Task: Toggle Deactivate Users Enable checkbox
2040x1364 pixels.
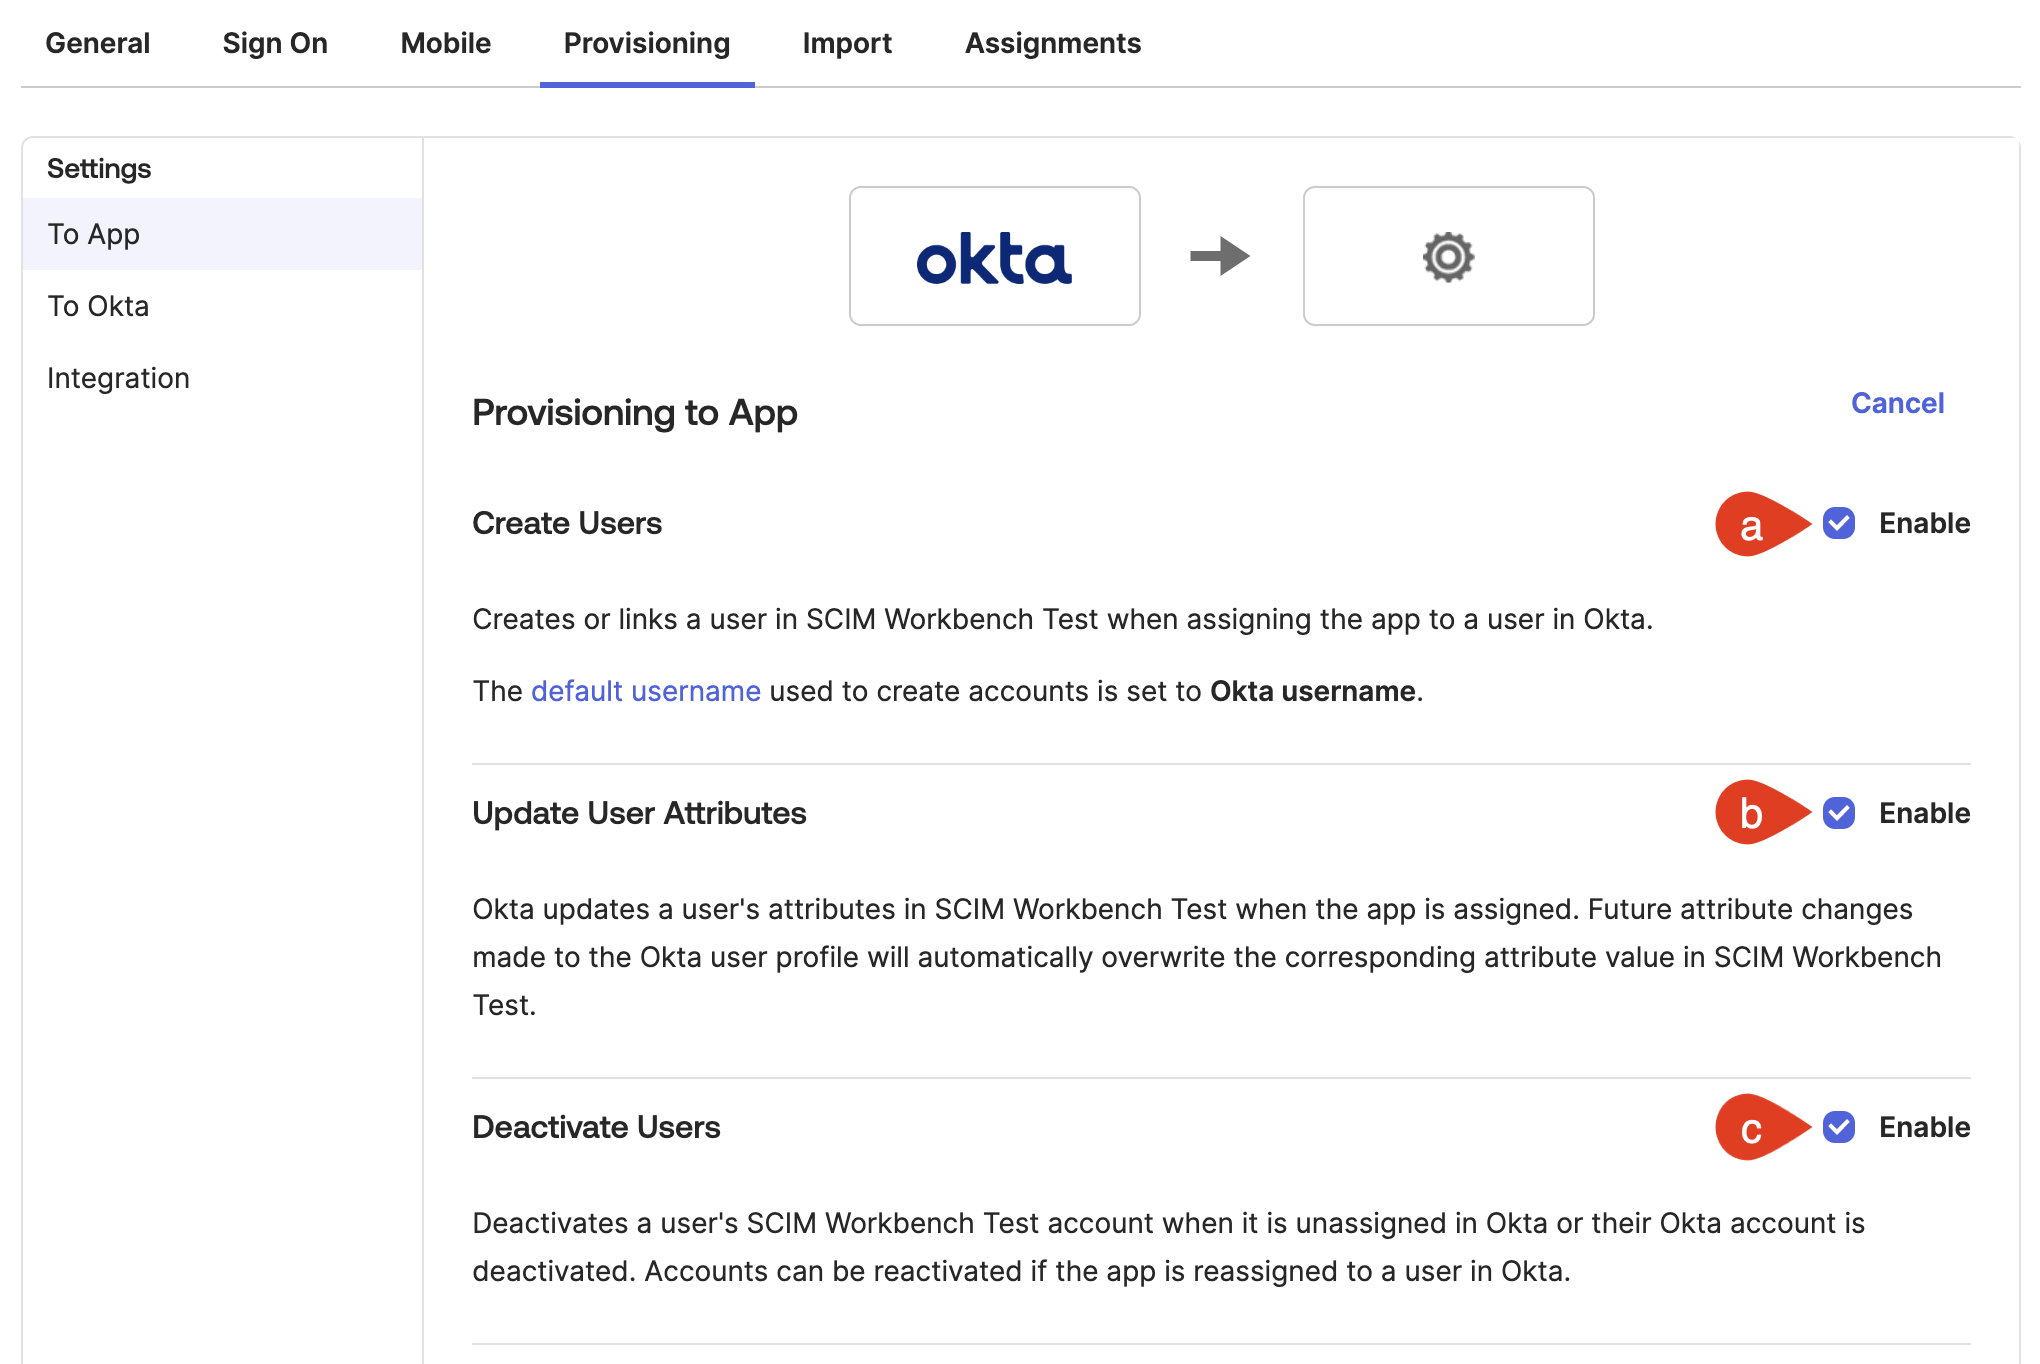Action: pos(1839,1127)
